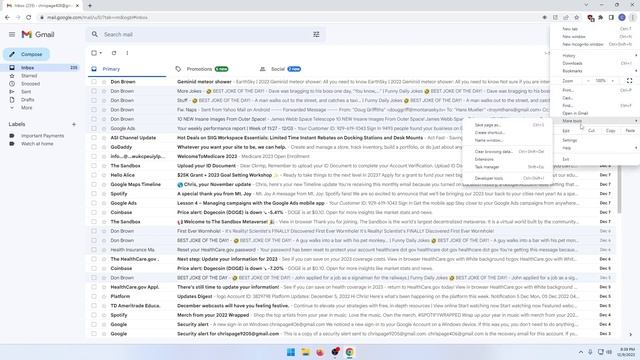
Task: Open the Important Payments label
Action: pos(42,136)
